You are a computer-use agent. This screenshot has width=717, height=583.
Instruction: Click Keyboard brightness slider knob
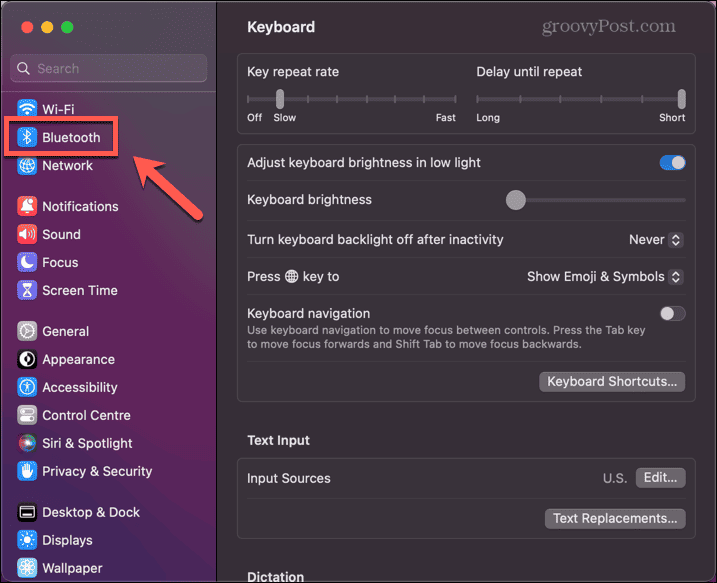click(516, 200)
